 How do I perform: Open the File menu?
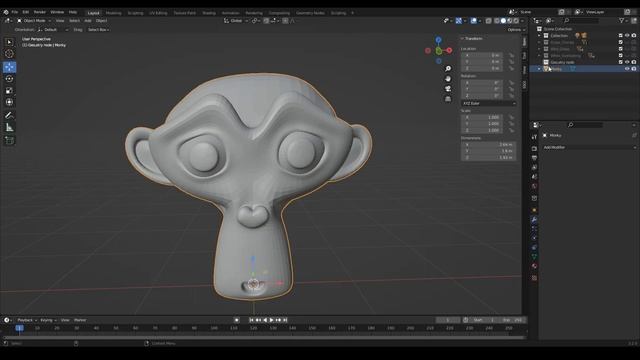point(15,12)
